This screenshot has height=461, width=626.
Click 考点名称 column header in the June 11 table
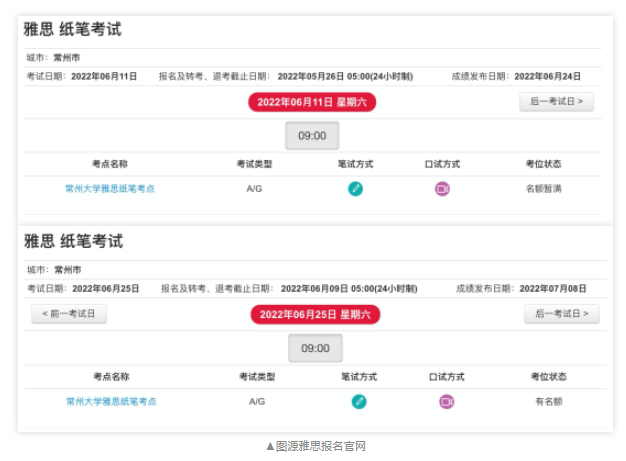pos(110,164)
